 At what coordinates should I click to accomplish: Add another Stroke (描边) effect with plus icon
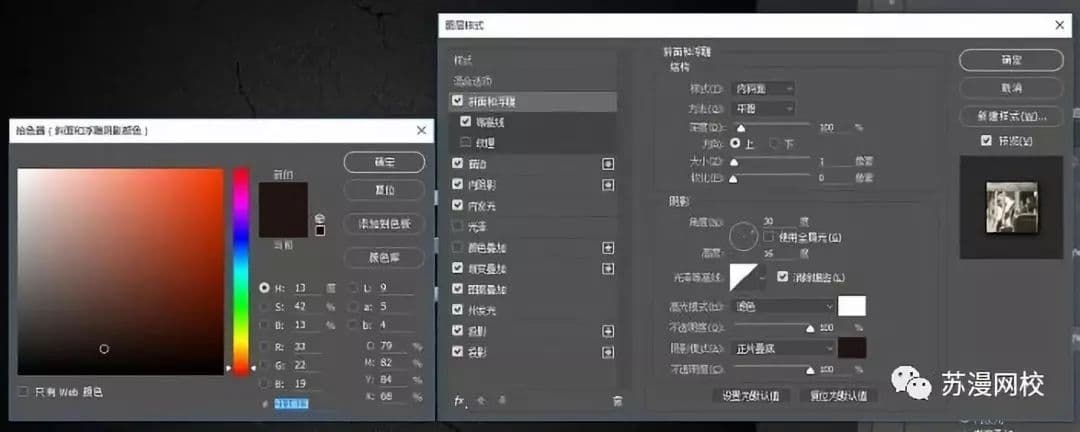point(608,164)
